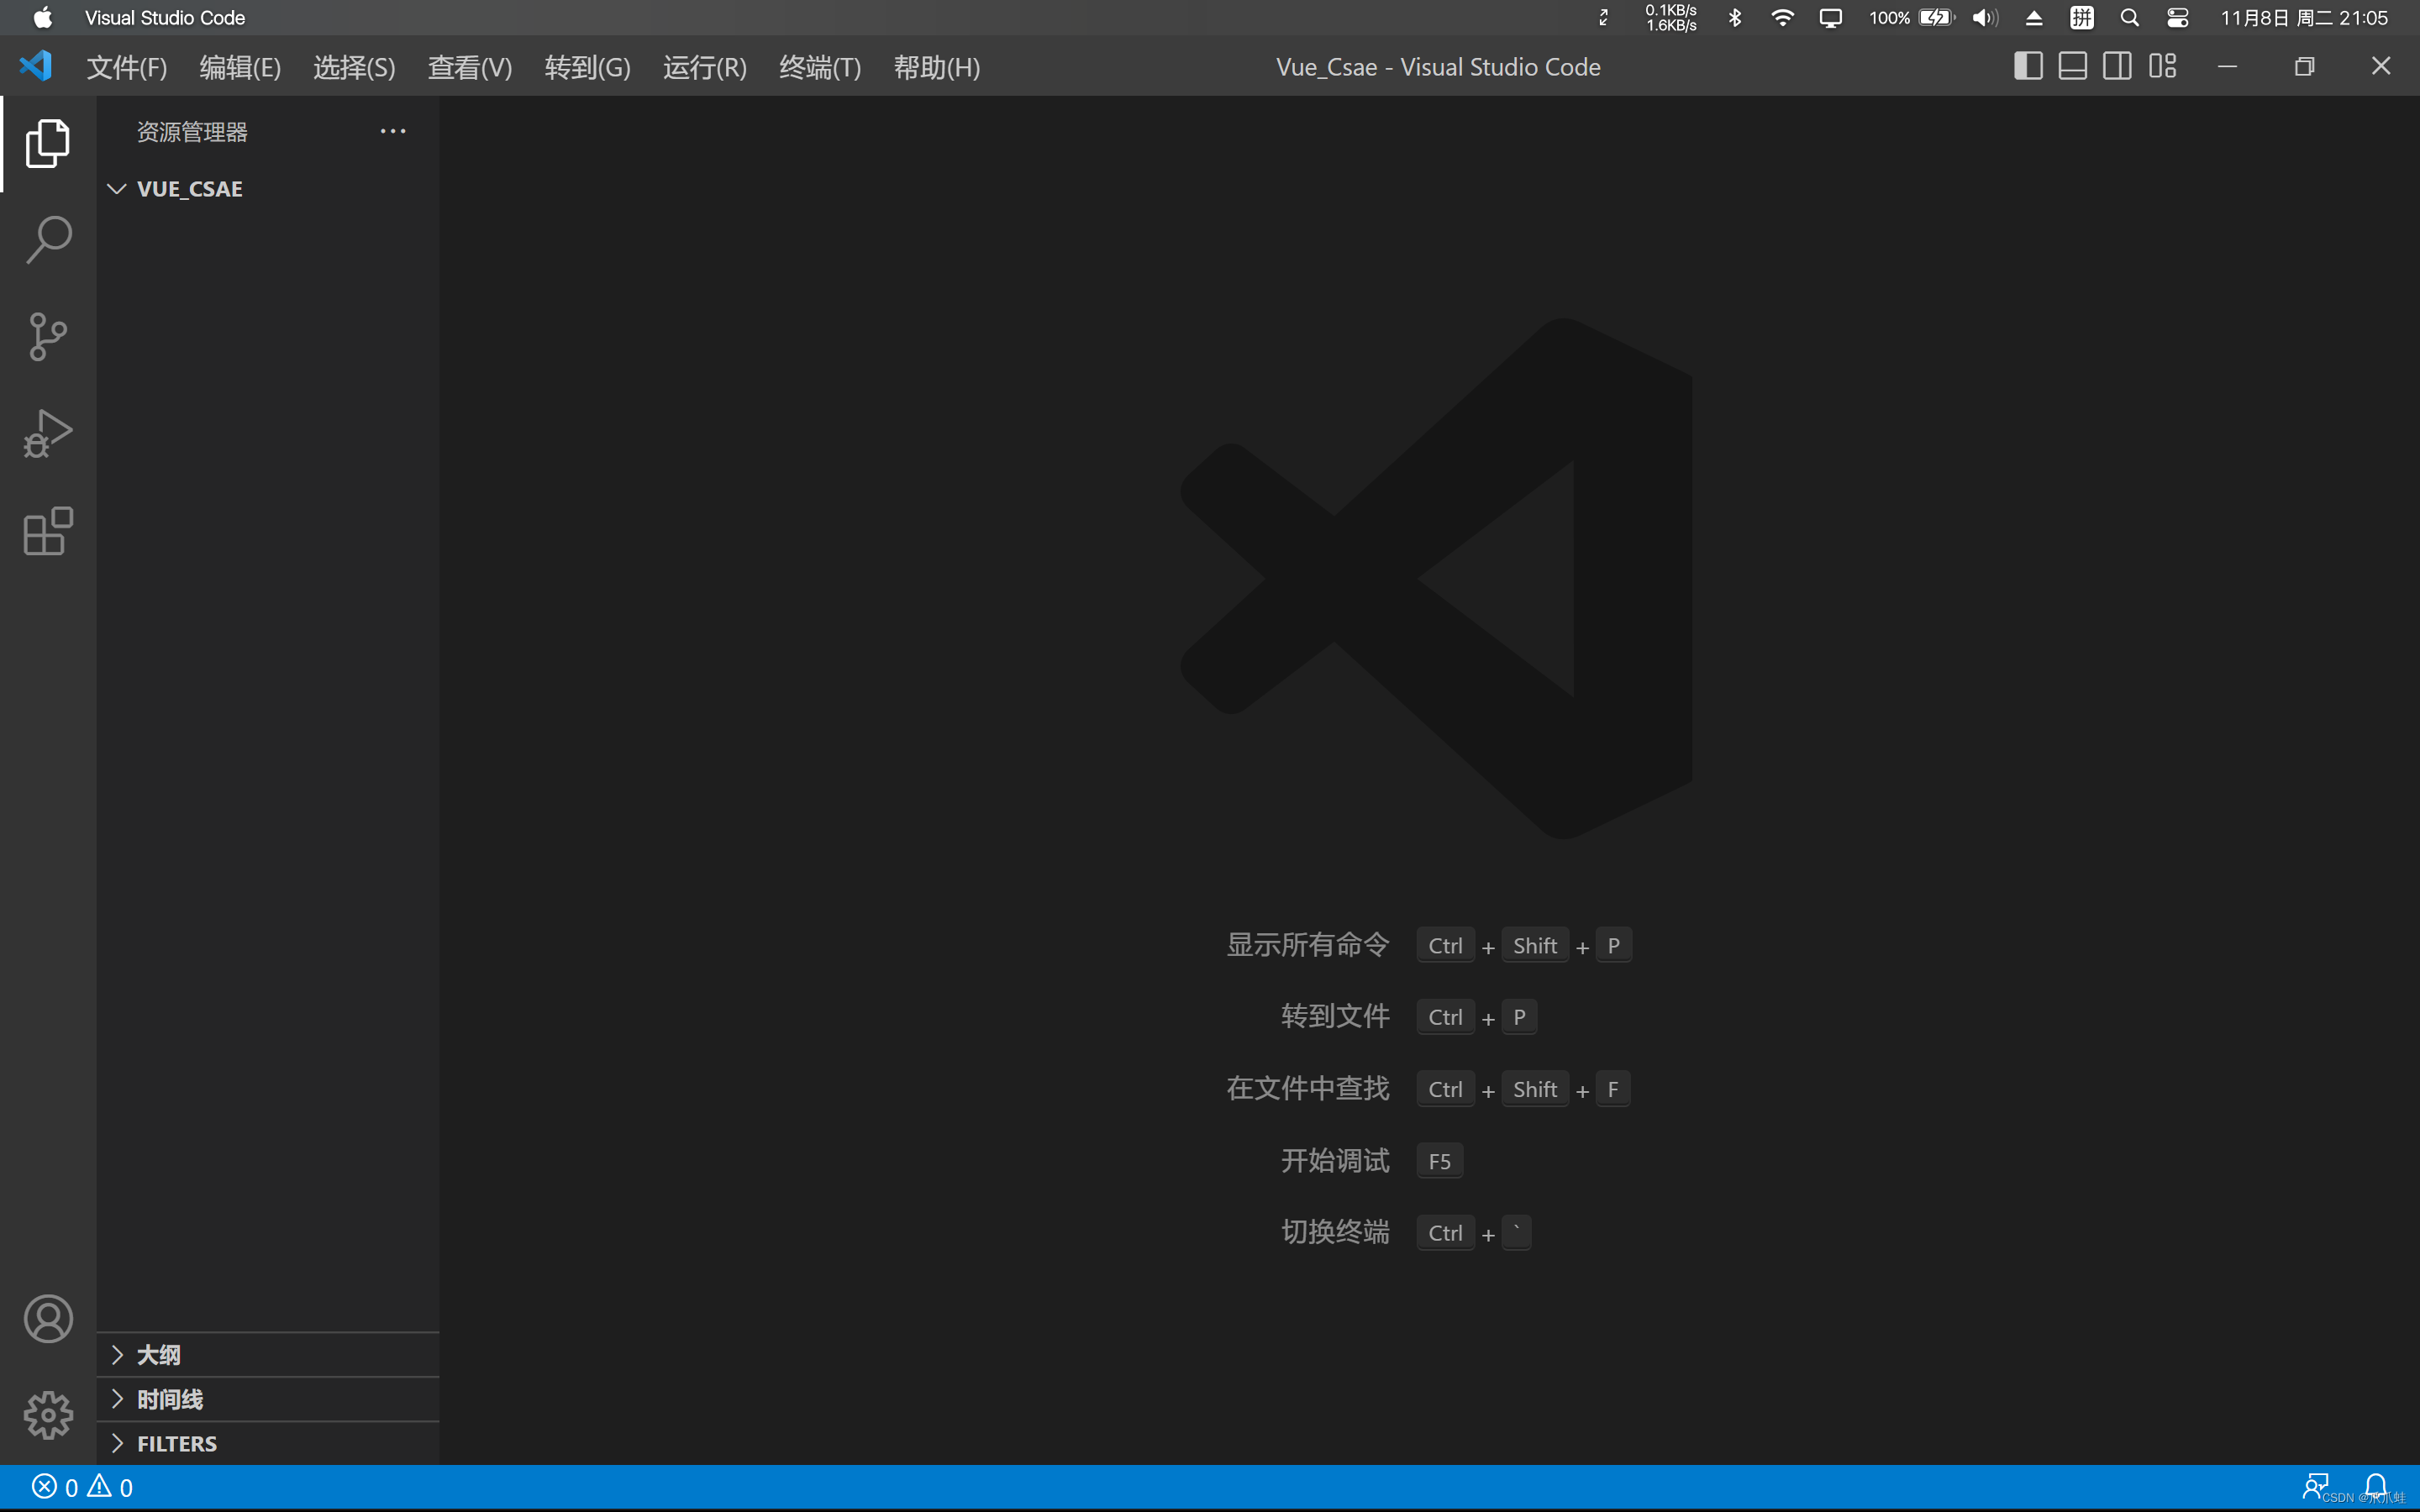2420x1512 pixels.
Task: Toggle the secondary side bar visibility
Action: coord(2117,66)
